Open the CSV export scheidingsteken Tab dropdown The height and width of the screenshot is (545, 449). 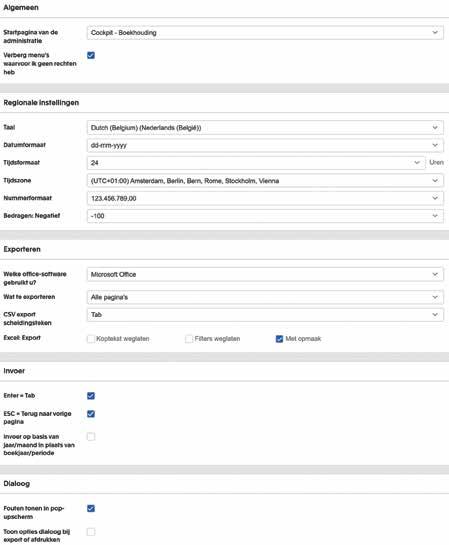pos(265,315)
